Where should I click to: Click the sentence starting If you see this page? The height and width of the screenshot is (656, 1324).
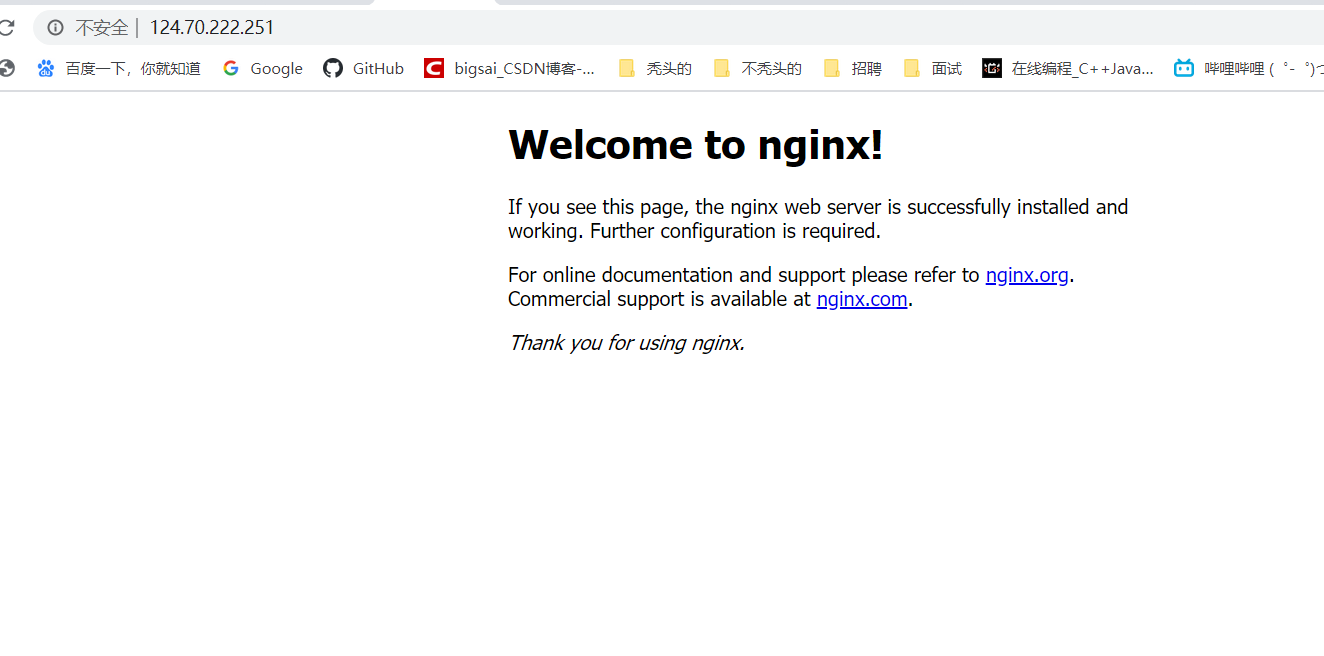coord(818,219)
